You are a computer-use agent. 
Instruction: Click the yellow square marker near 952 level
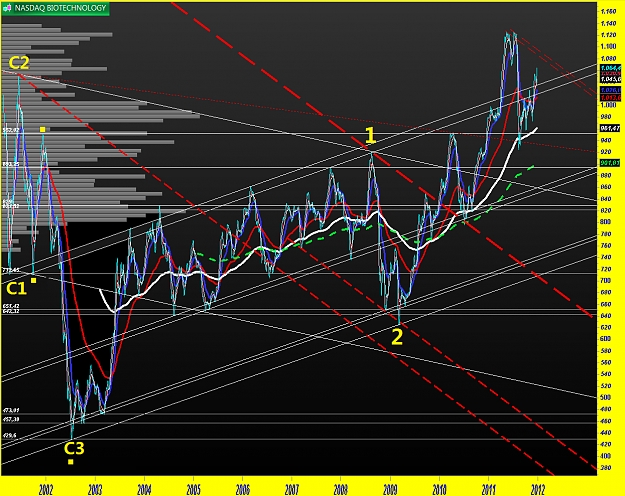[x=42, y=129]
